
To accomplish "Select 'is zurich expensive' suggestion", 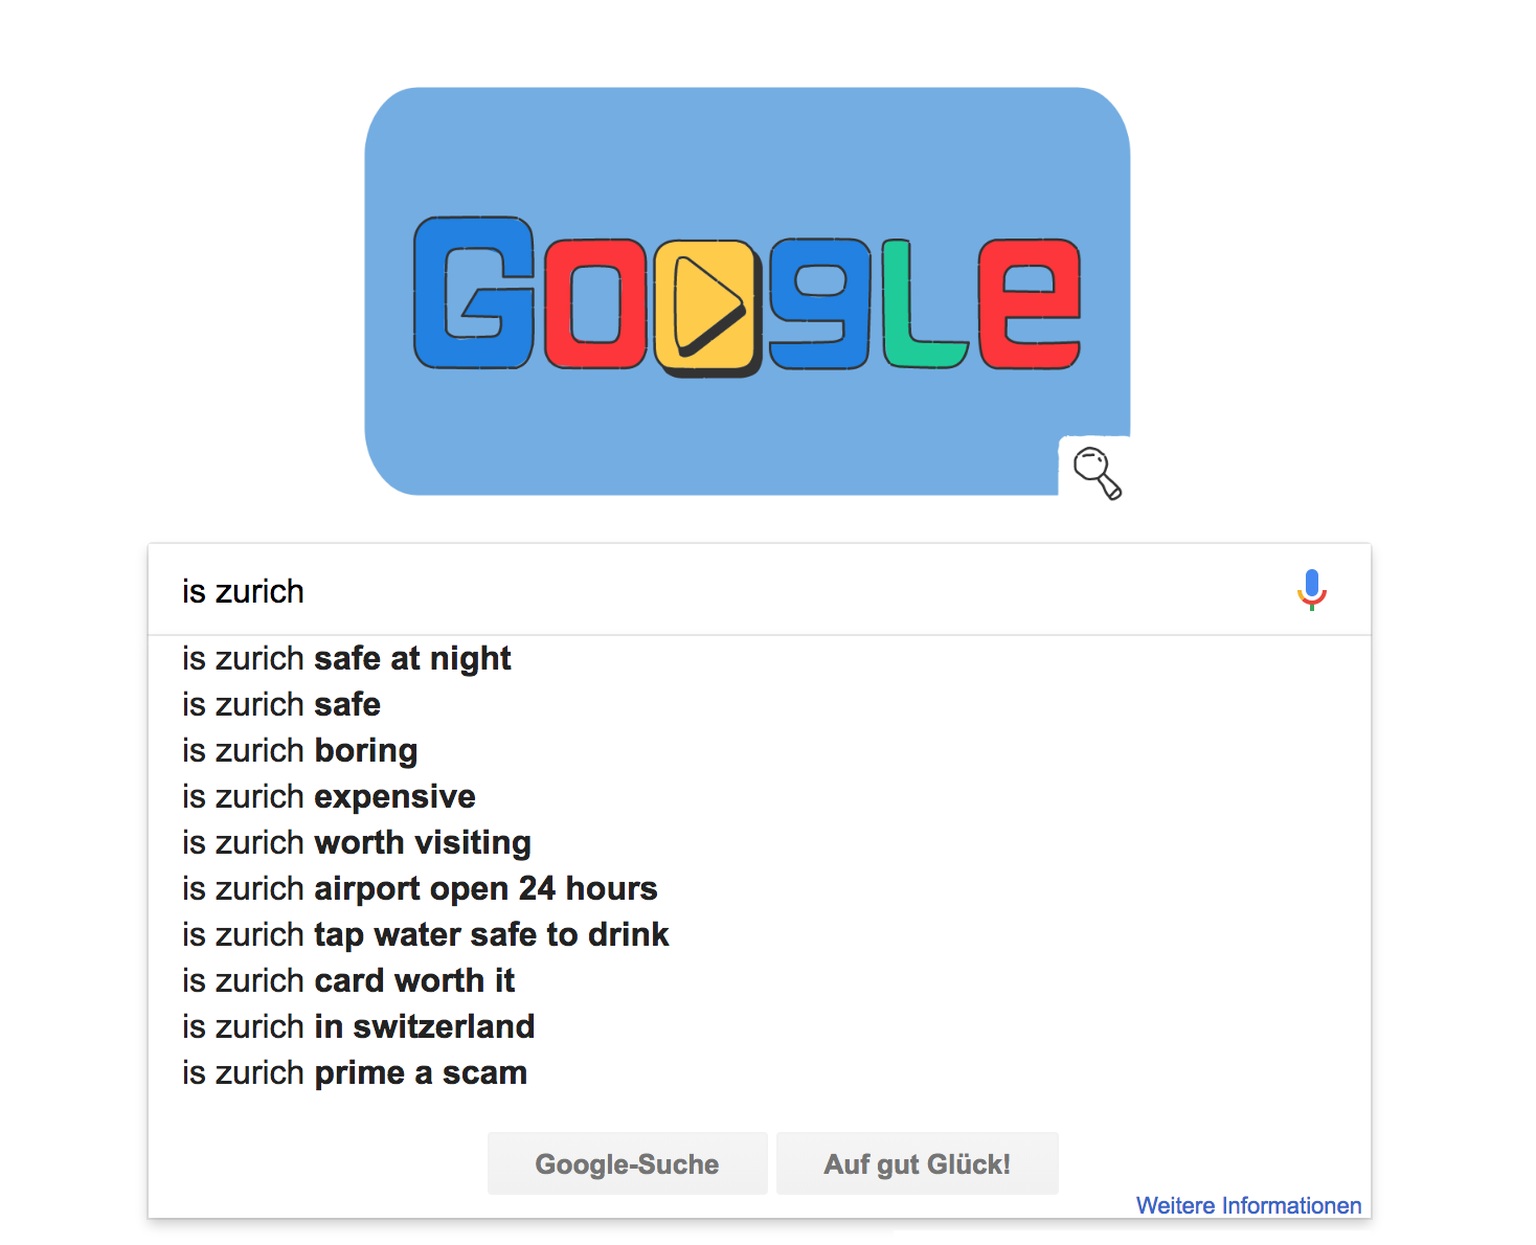I will click(x=328, y=797).
